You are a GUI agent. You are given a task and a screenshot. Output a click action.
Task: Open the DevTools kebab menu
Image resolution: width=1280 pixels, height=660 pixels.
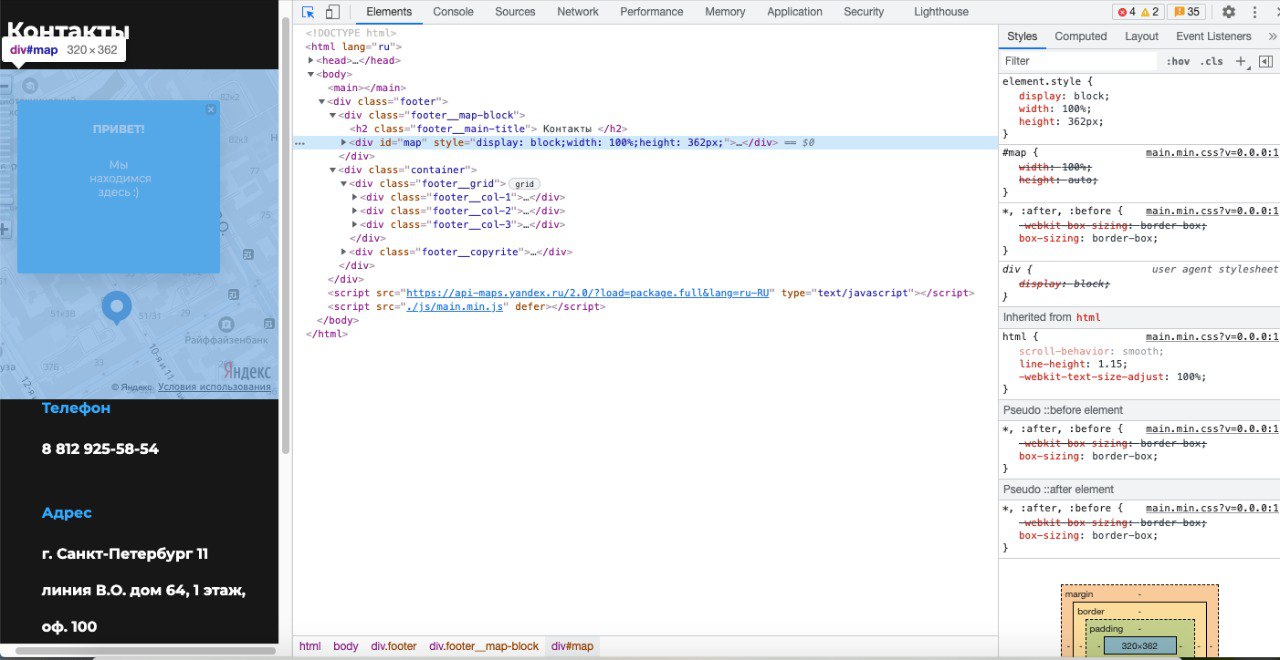[x=1256, y=12]
